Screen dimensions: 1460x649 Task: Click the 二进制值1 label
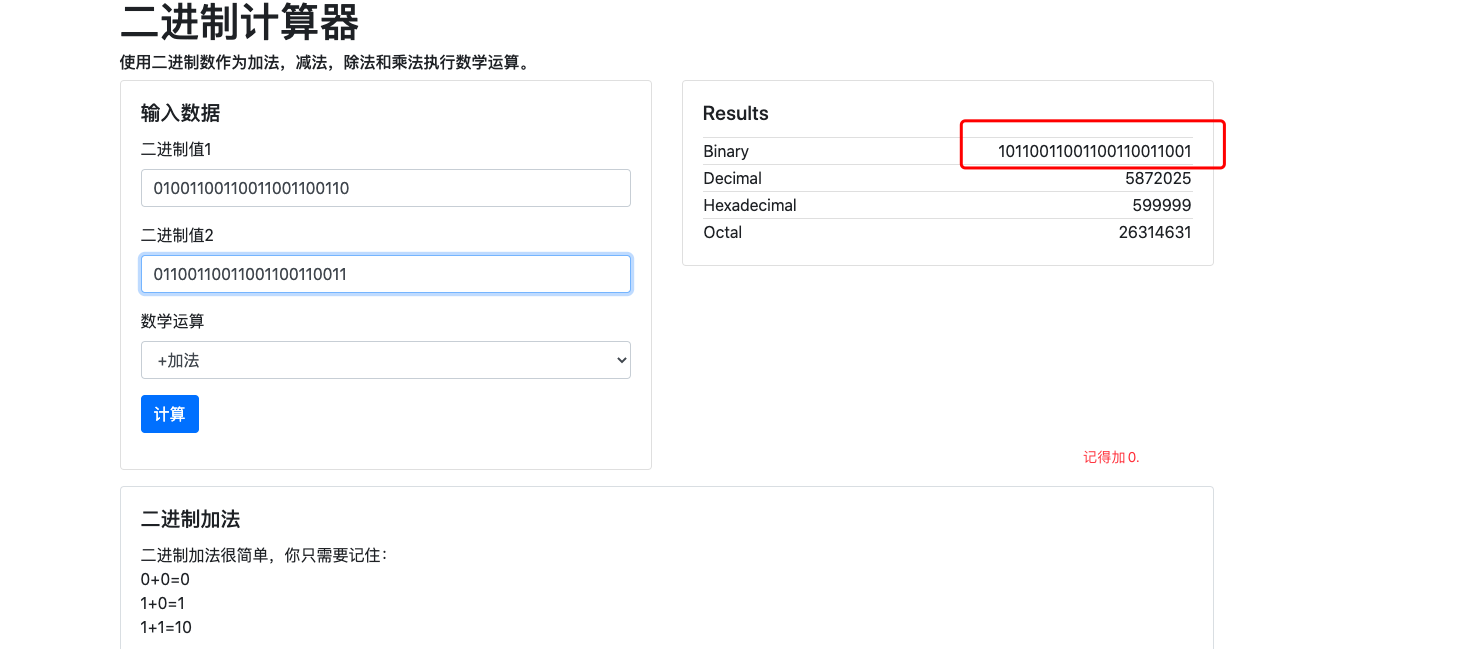pos(177,150)
